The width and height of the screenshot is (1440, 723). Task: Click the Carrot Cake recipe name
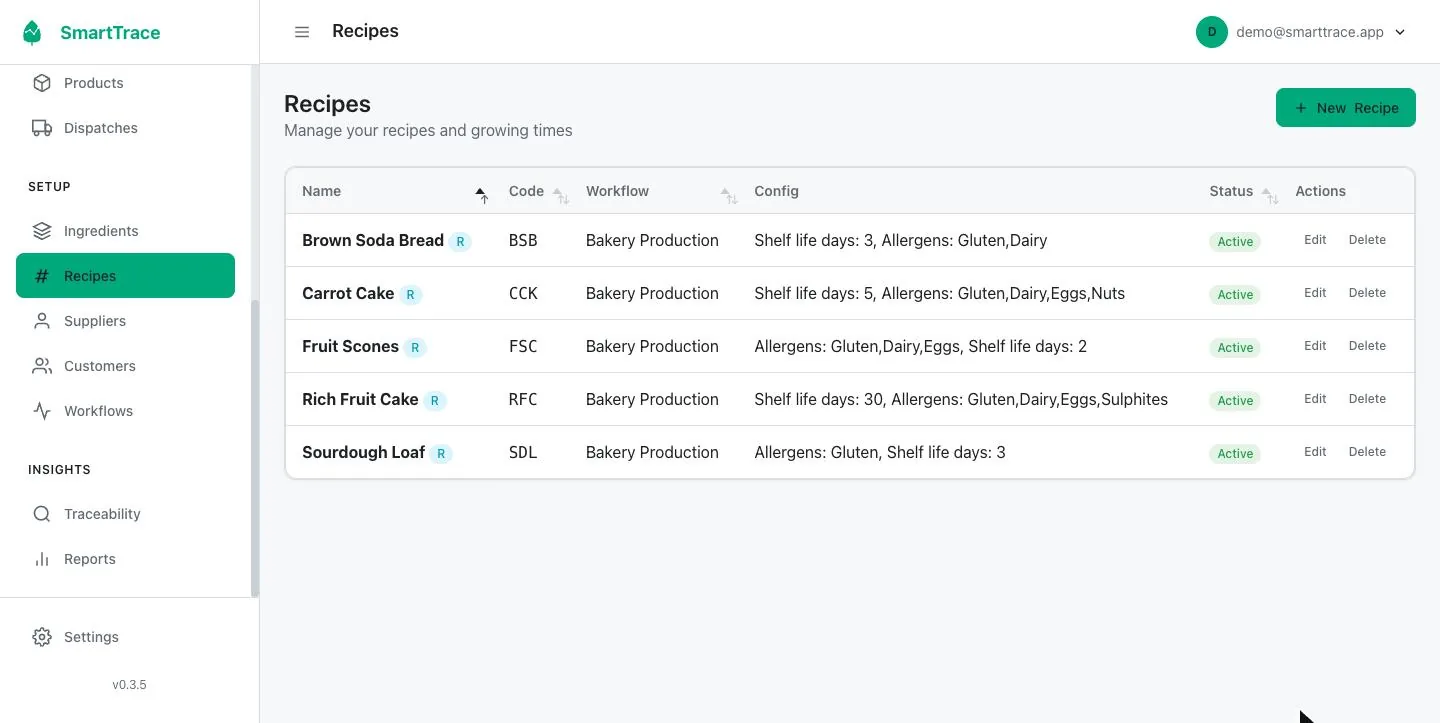[x=348, y=294]
